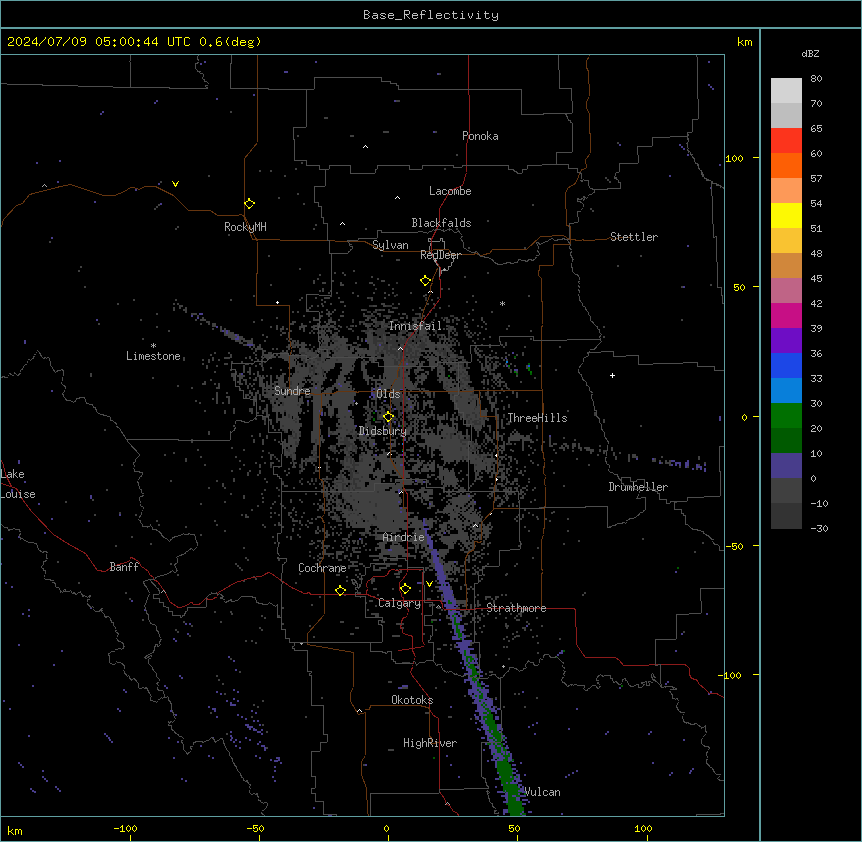This screenshot has width=862, height=842.
Task: Click the asterisk marker east of Innisfail
Action: point(502,303)
